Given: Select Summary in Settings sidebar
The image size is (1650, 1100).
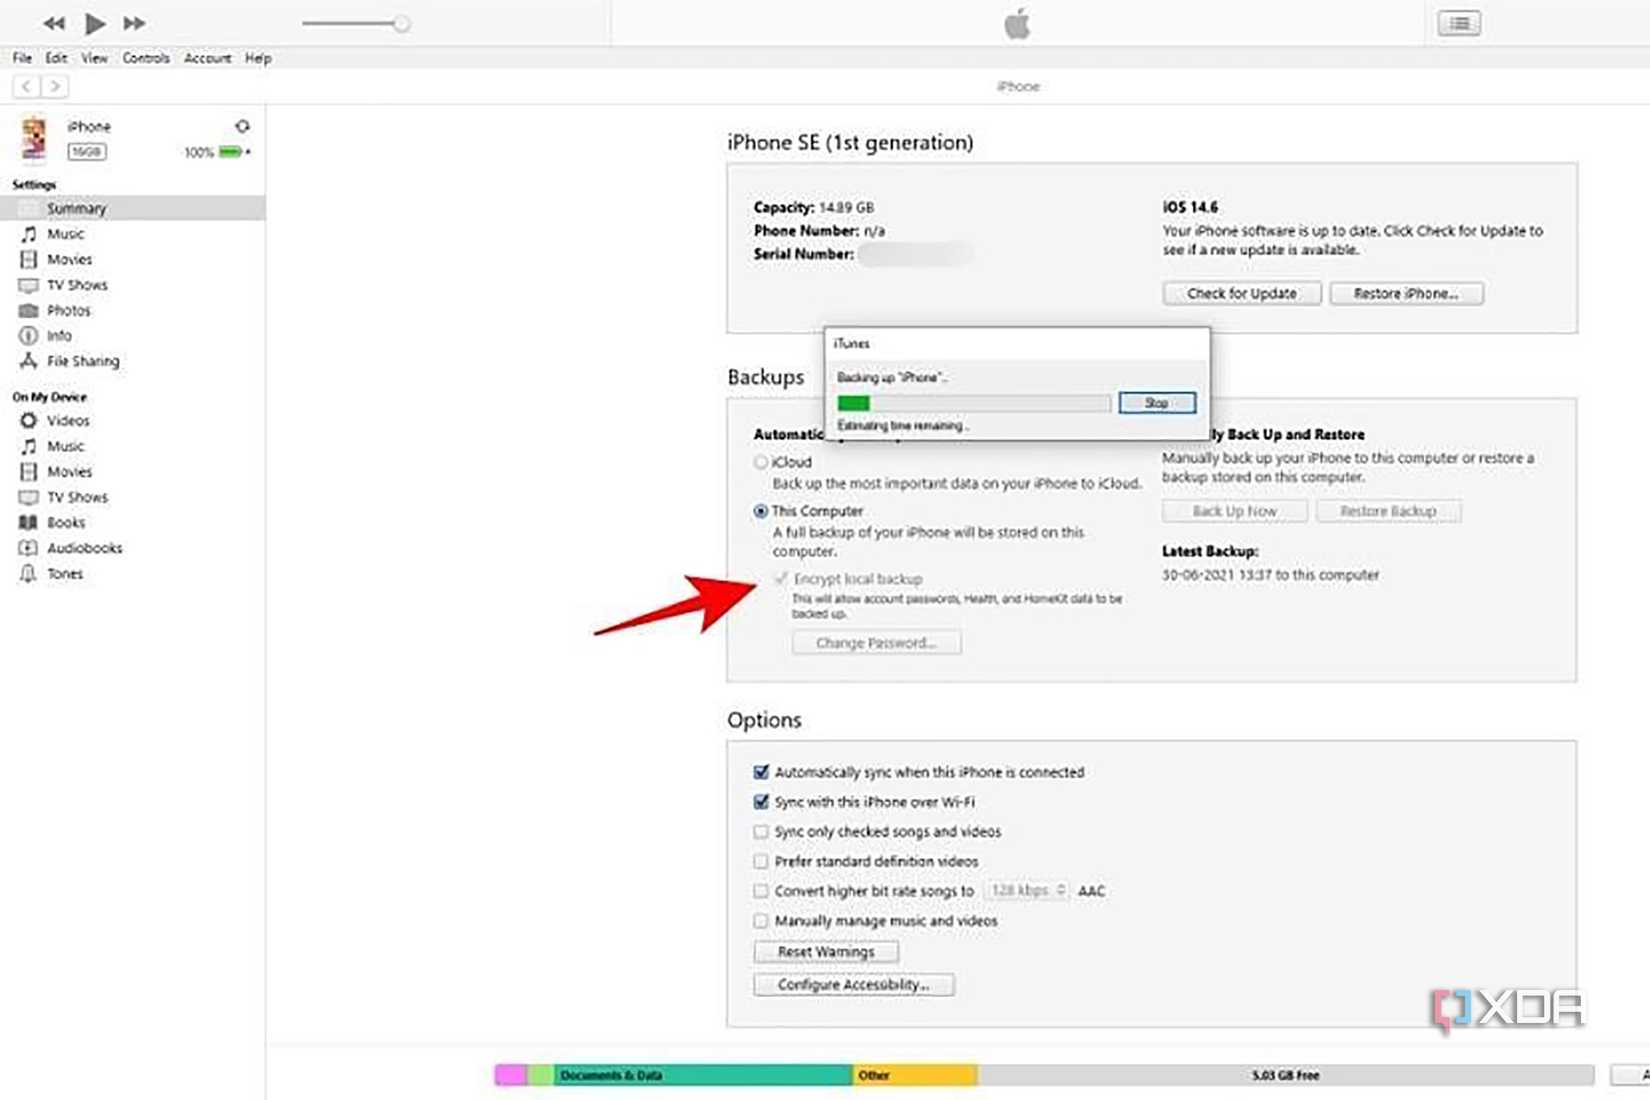Looking at the screenshot, I should 132,208.
